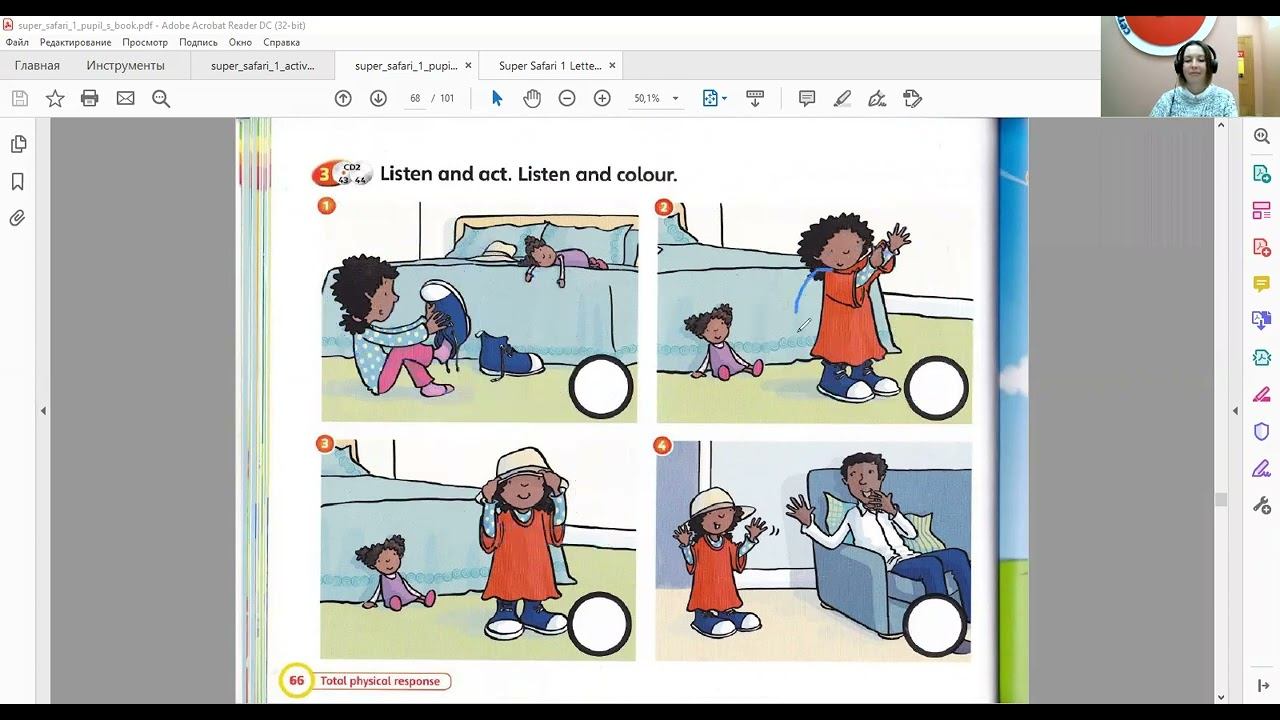Go to the next page (down arrow)
This screenshot has height=720, width=1280.
coord(378,98)
